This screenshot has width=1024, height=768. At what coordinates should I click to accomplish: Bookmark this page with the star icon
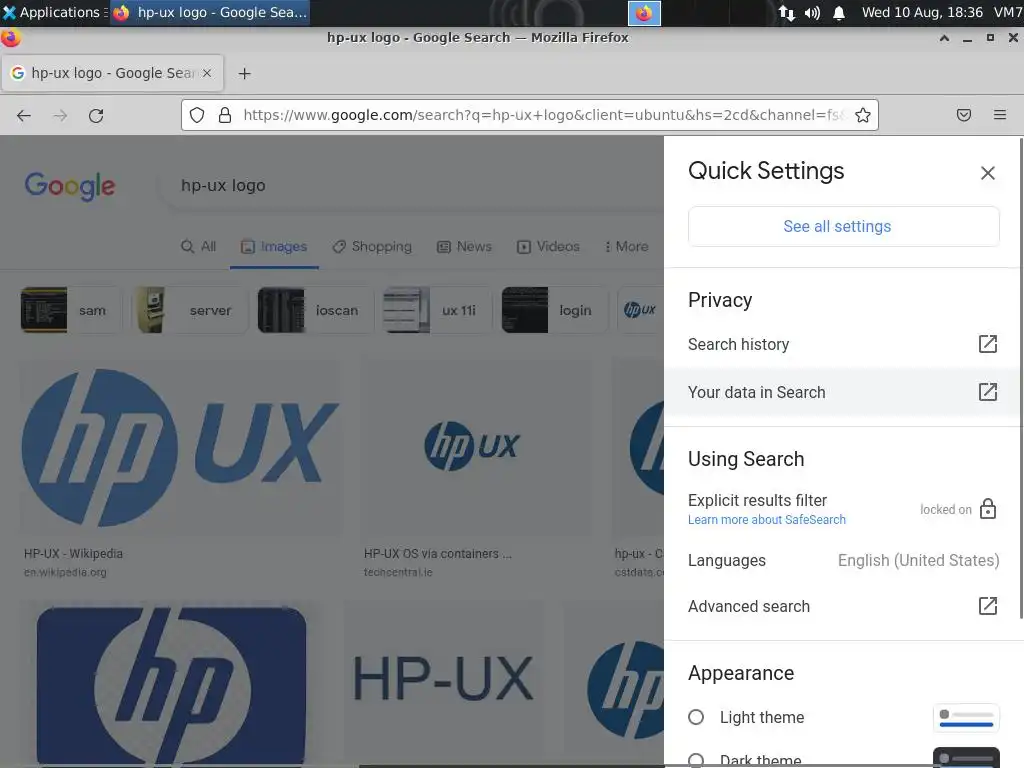(x=863, y=116)
